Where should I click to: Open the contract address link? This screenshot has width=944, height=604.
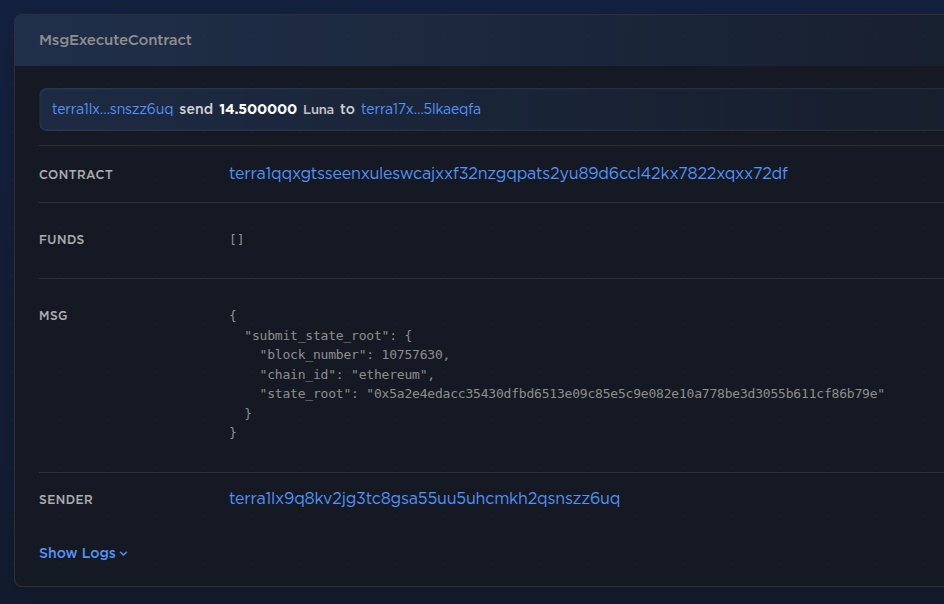click(508, 174)
